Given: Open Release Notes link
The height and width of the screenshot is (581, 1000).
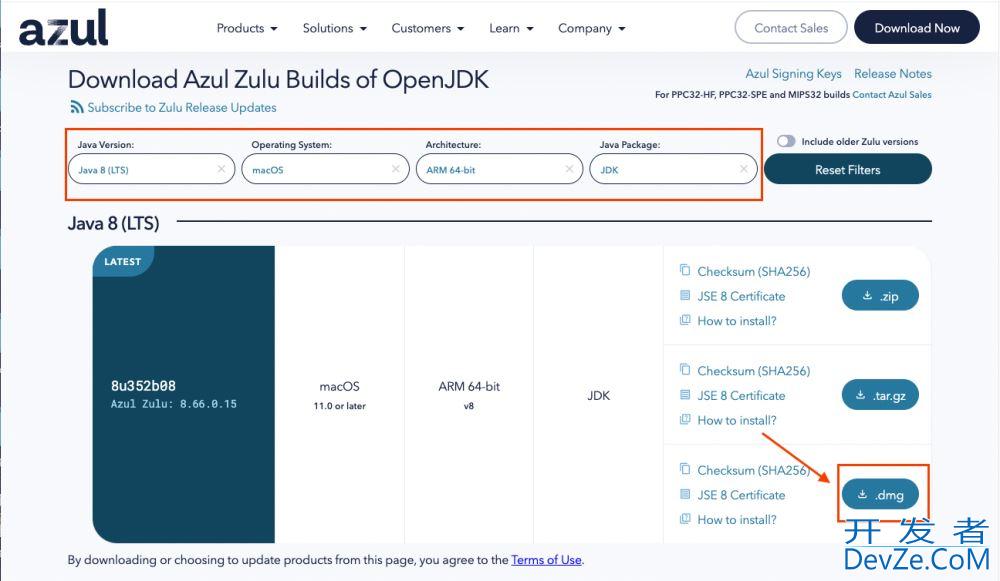Looking at the screenshot, I should [x=893, y=73].
